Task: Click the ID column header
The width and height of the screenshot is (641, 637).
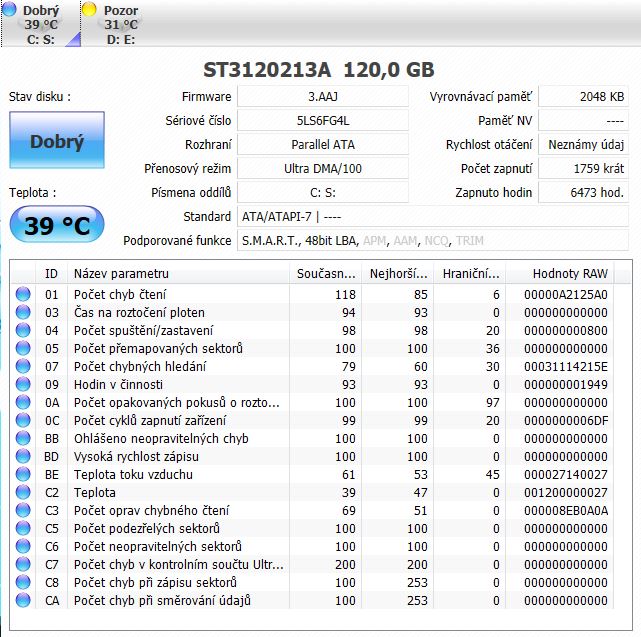Action: click(52, 273)
